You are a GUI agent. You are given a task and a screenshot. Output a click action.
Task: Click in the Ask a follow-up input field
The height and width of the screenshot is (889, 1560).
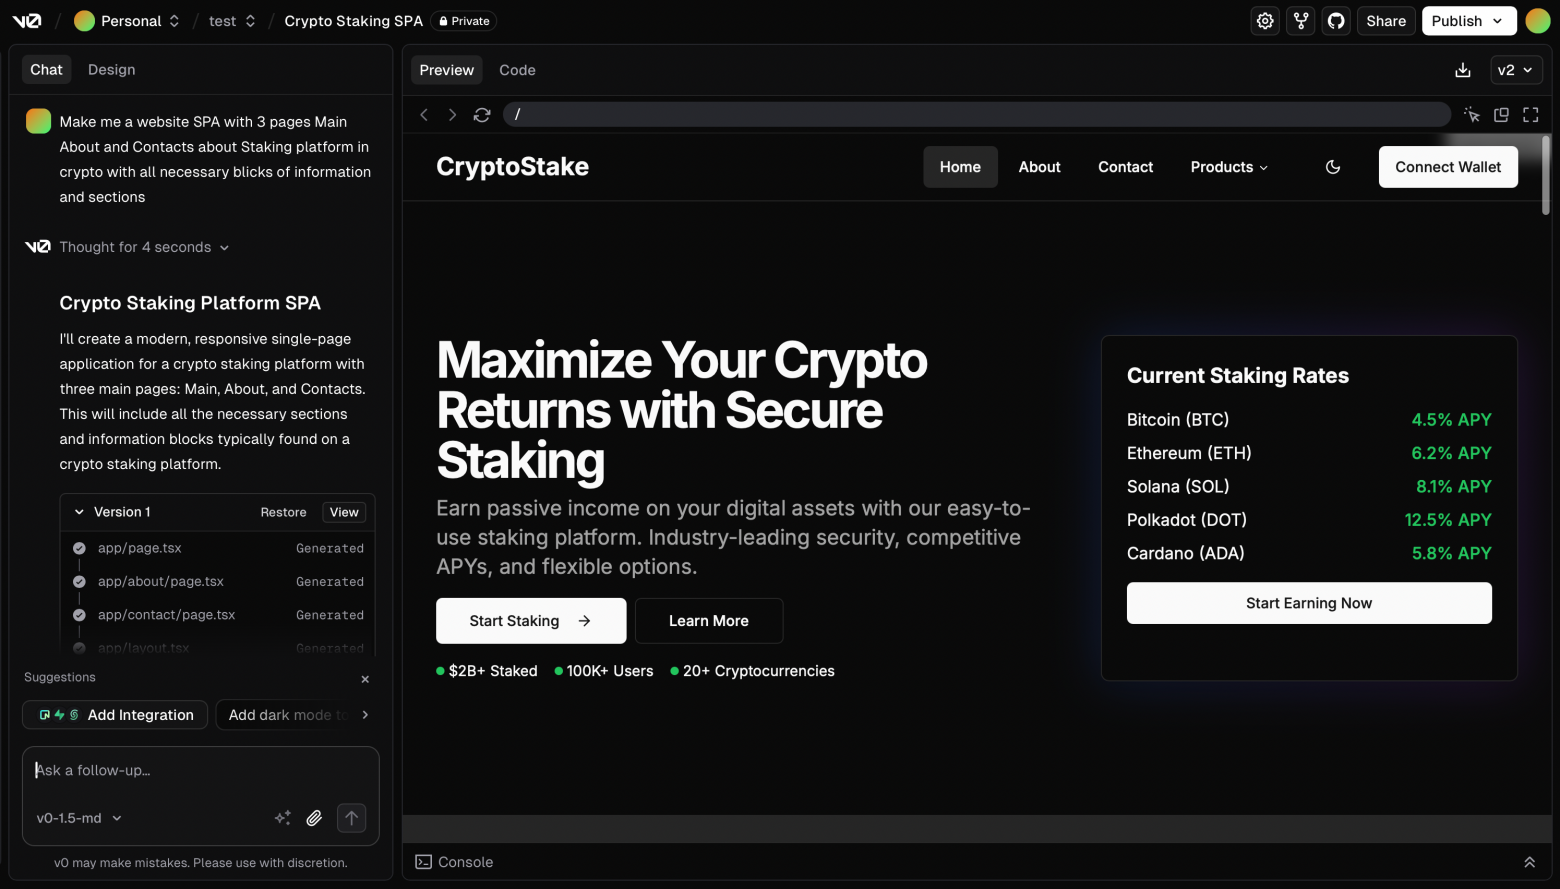[x=200, y=770]
